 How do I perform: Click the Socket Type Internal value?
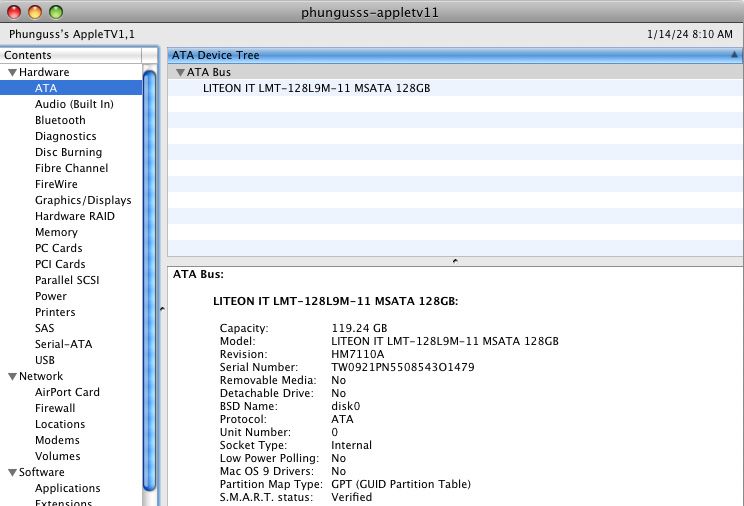click(x=352, y=445)
